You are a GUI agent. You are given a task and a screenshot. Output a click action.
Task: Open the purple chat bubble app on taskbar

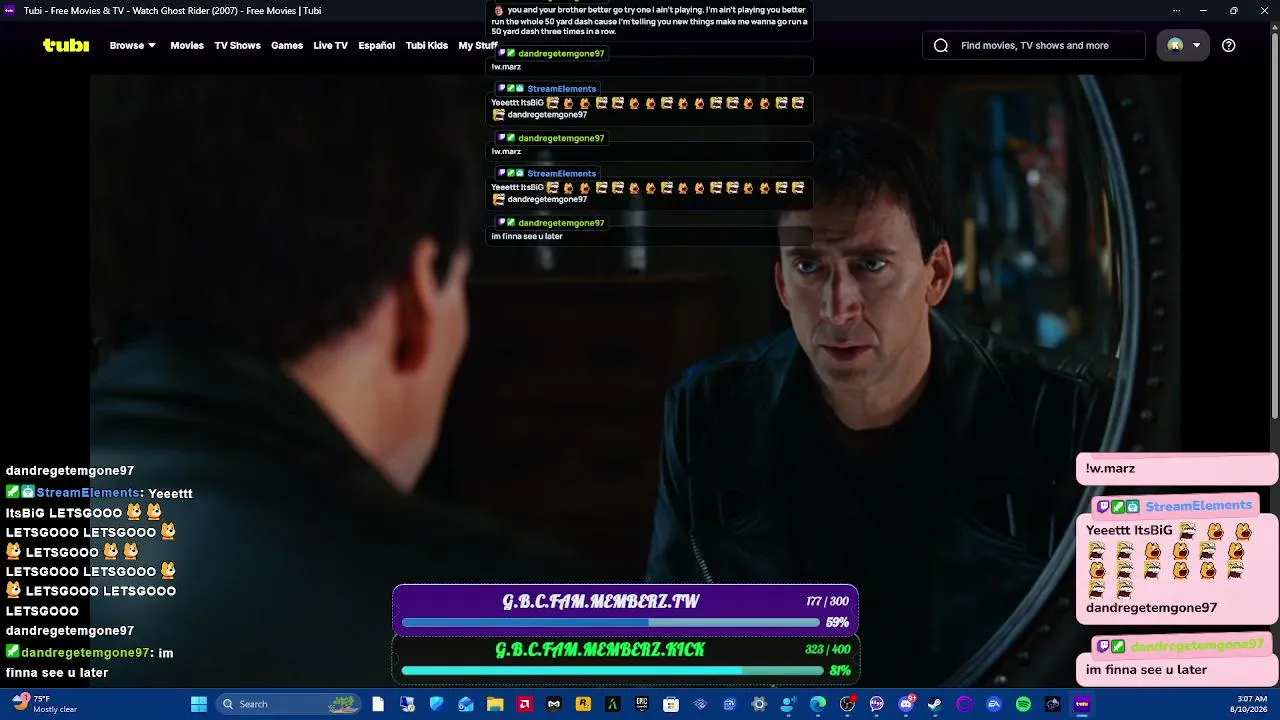(877, 704)
